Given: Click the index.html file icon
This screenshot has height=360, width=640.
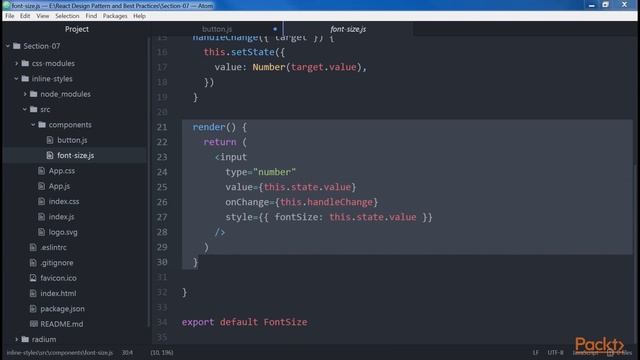Looking at the screenshot, I should coord(33,293).
